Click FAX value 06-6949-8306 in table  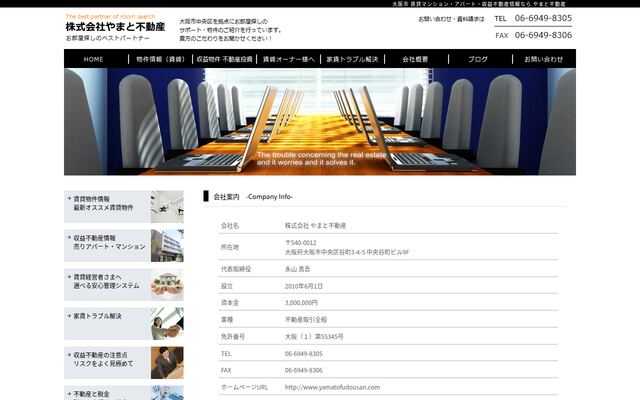(x=304, y=370)
